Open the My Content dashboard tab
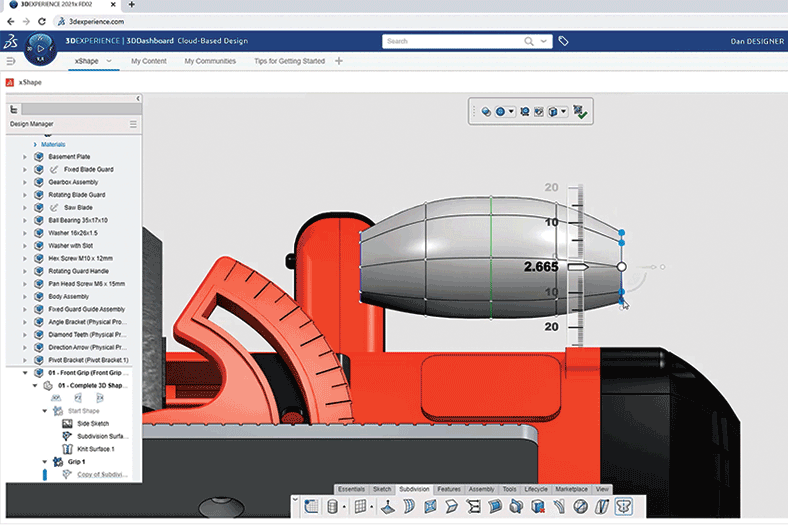 point(149,61)
